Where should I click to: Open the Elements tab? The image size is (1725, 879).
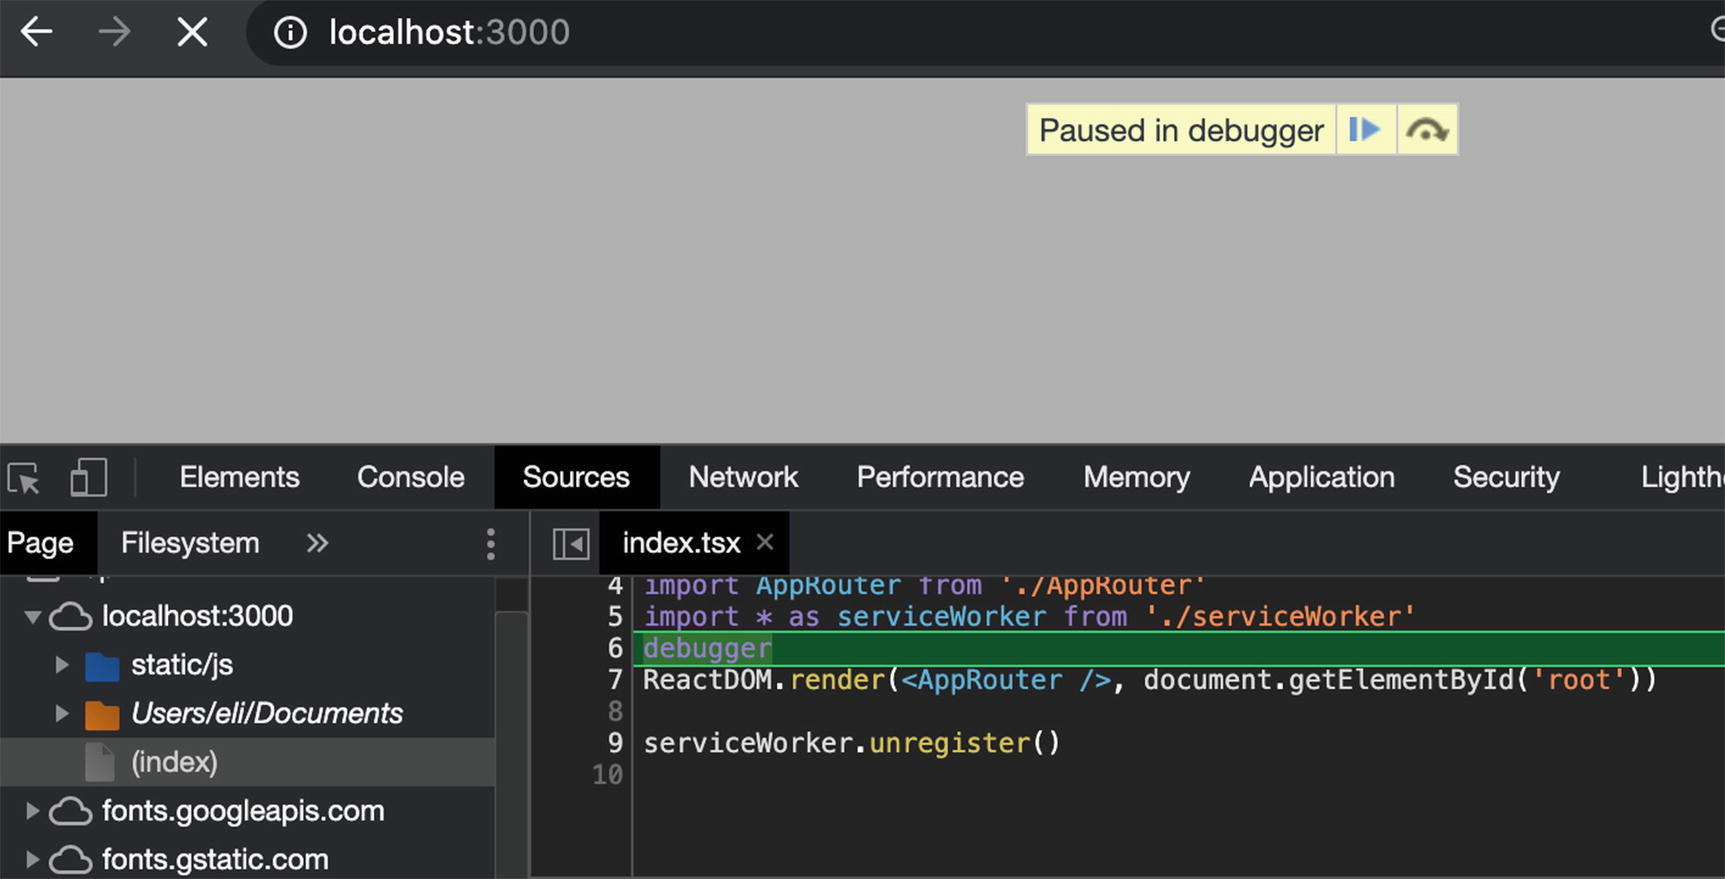tap(239, 477)
